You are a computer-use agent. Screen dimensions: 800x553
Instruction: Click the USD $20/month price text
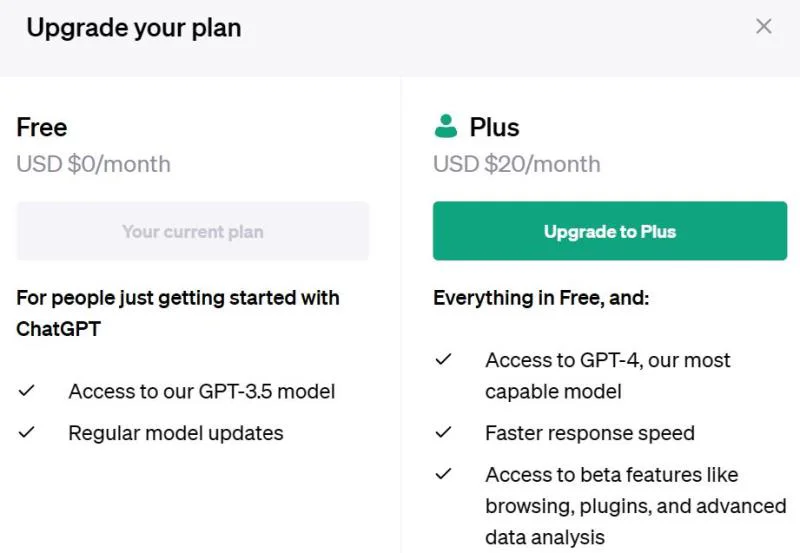[x=517, y=164]
